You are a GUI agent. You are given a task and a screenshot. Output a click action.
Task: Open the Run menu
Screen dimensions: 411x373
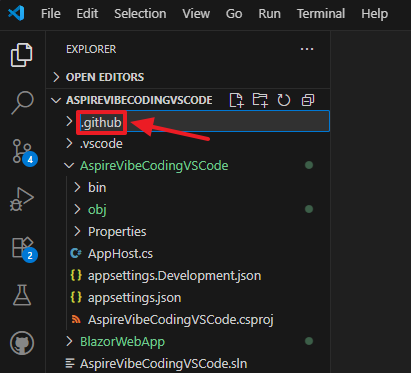tap(269, 14)
